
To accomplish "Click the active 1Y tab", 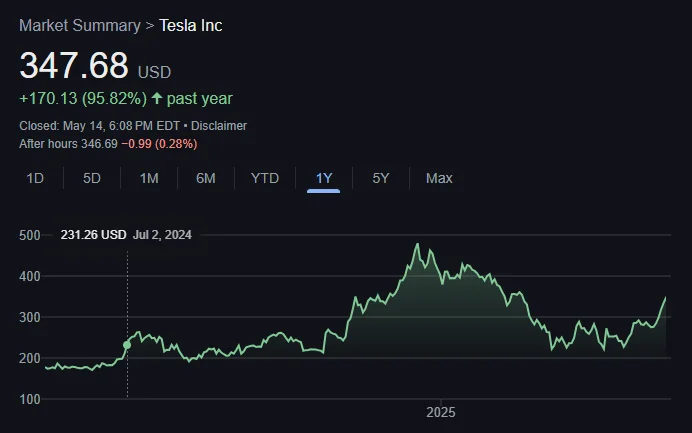I will click(x=323, y=178).
